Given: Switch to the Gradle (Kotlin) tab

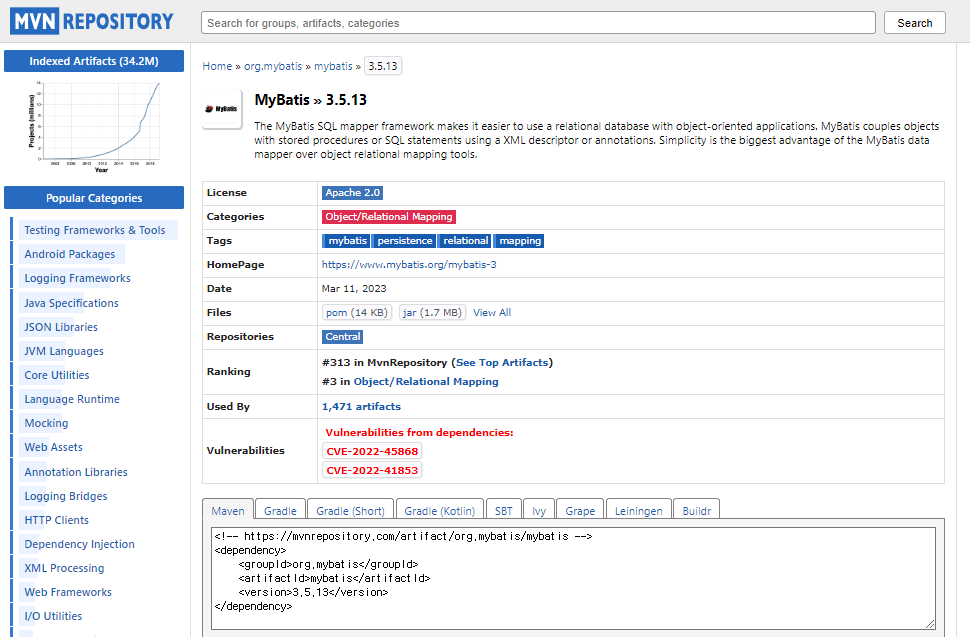Looking at the screenshot, I should [439, 511].
